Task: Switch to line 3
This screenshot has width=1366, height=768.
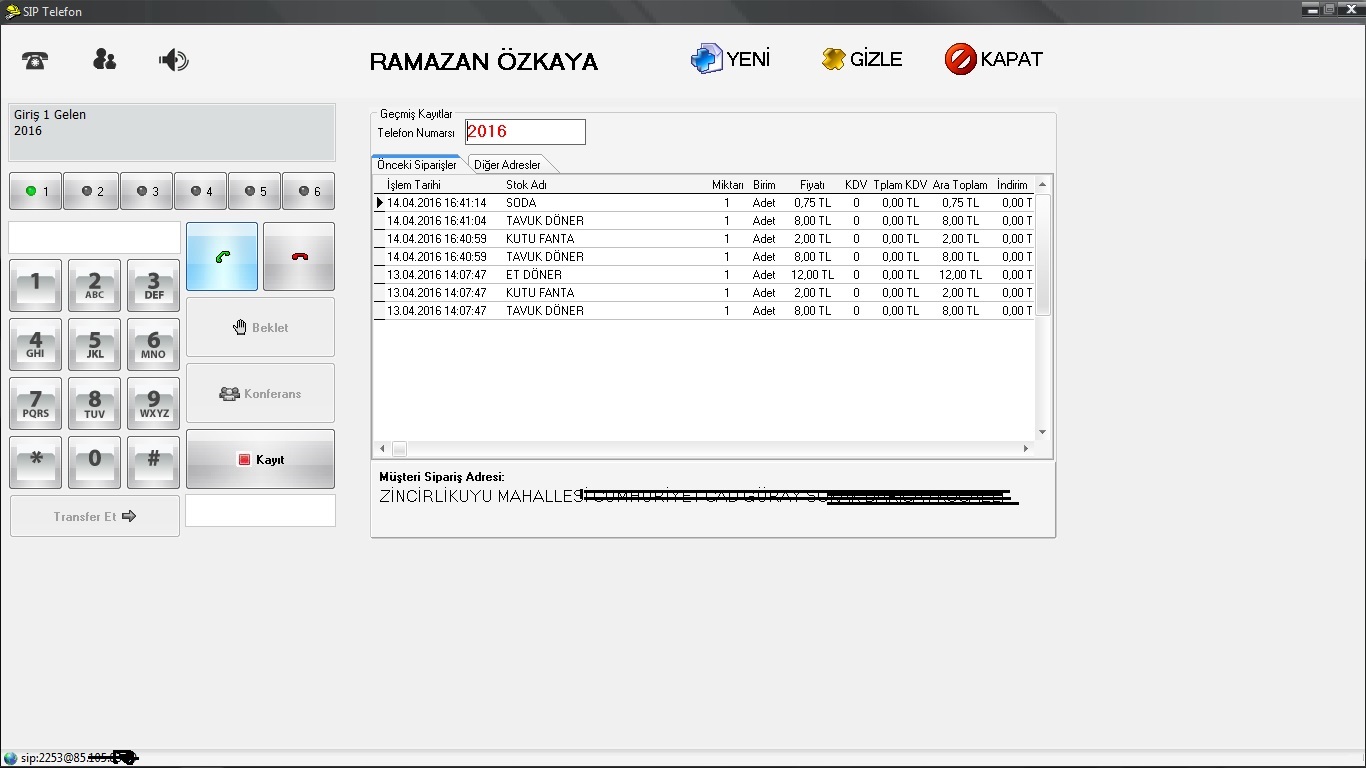Action: [146, 191]
